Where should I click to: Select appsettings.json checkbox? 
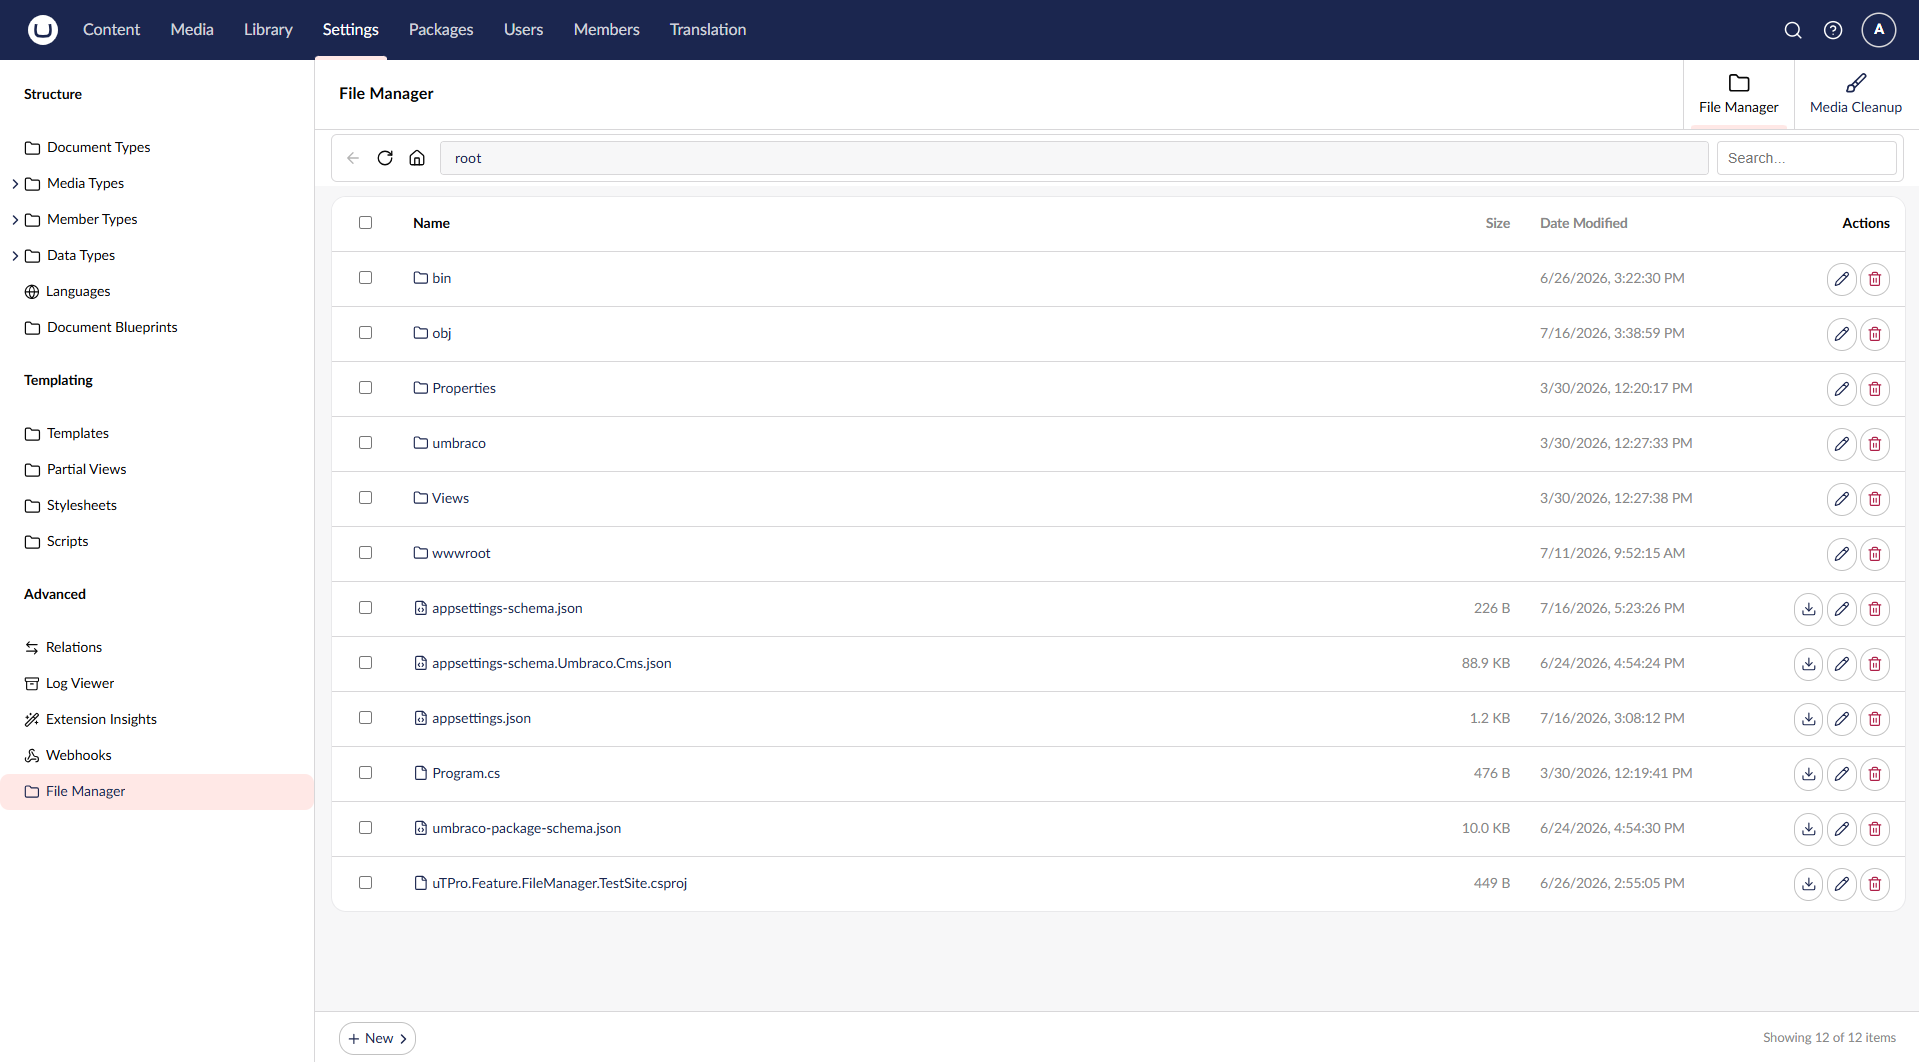pyautogui.click(x=365, y=718)
